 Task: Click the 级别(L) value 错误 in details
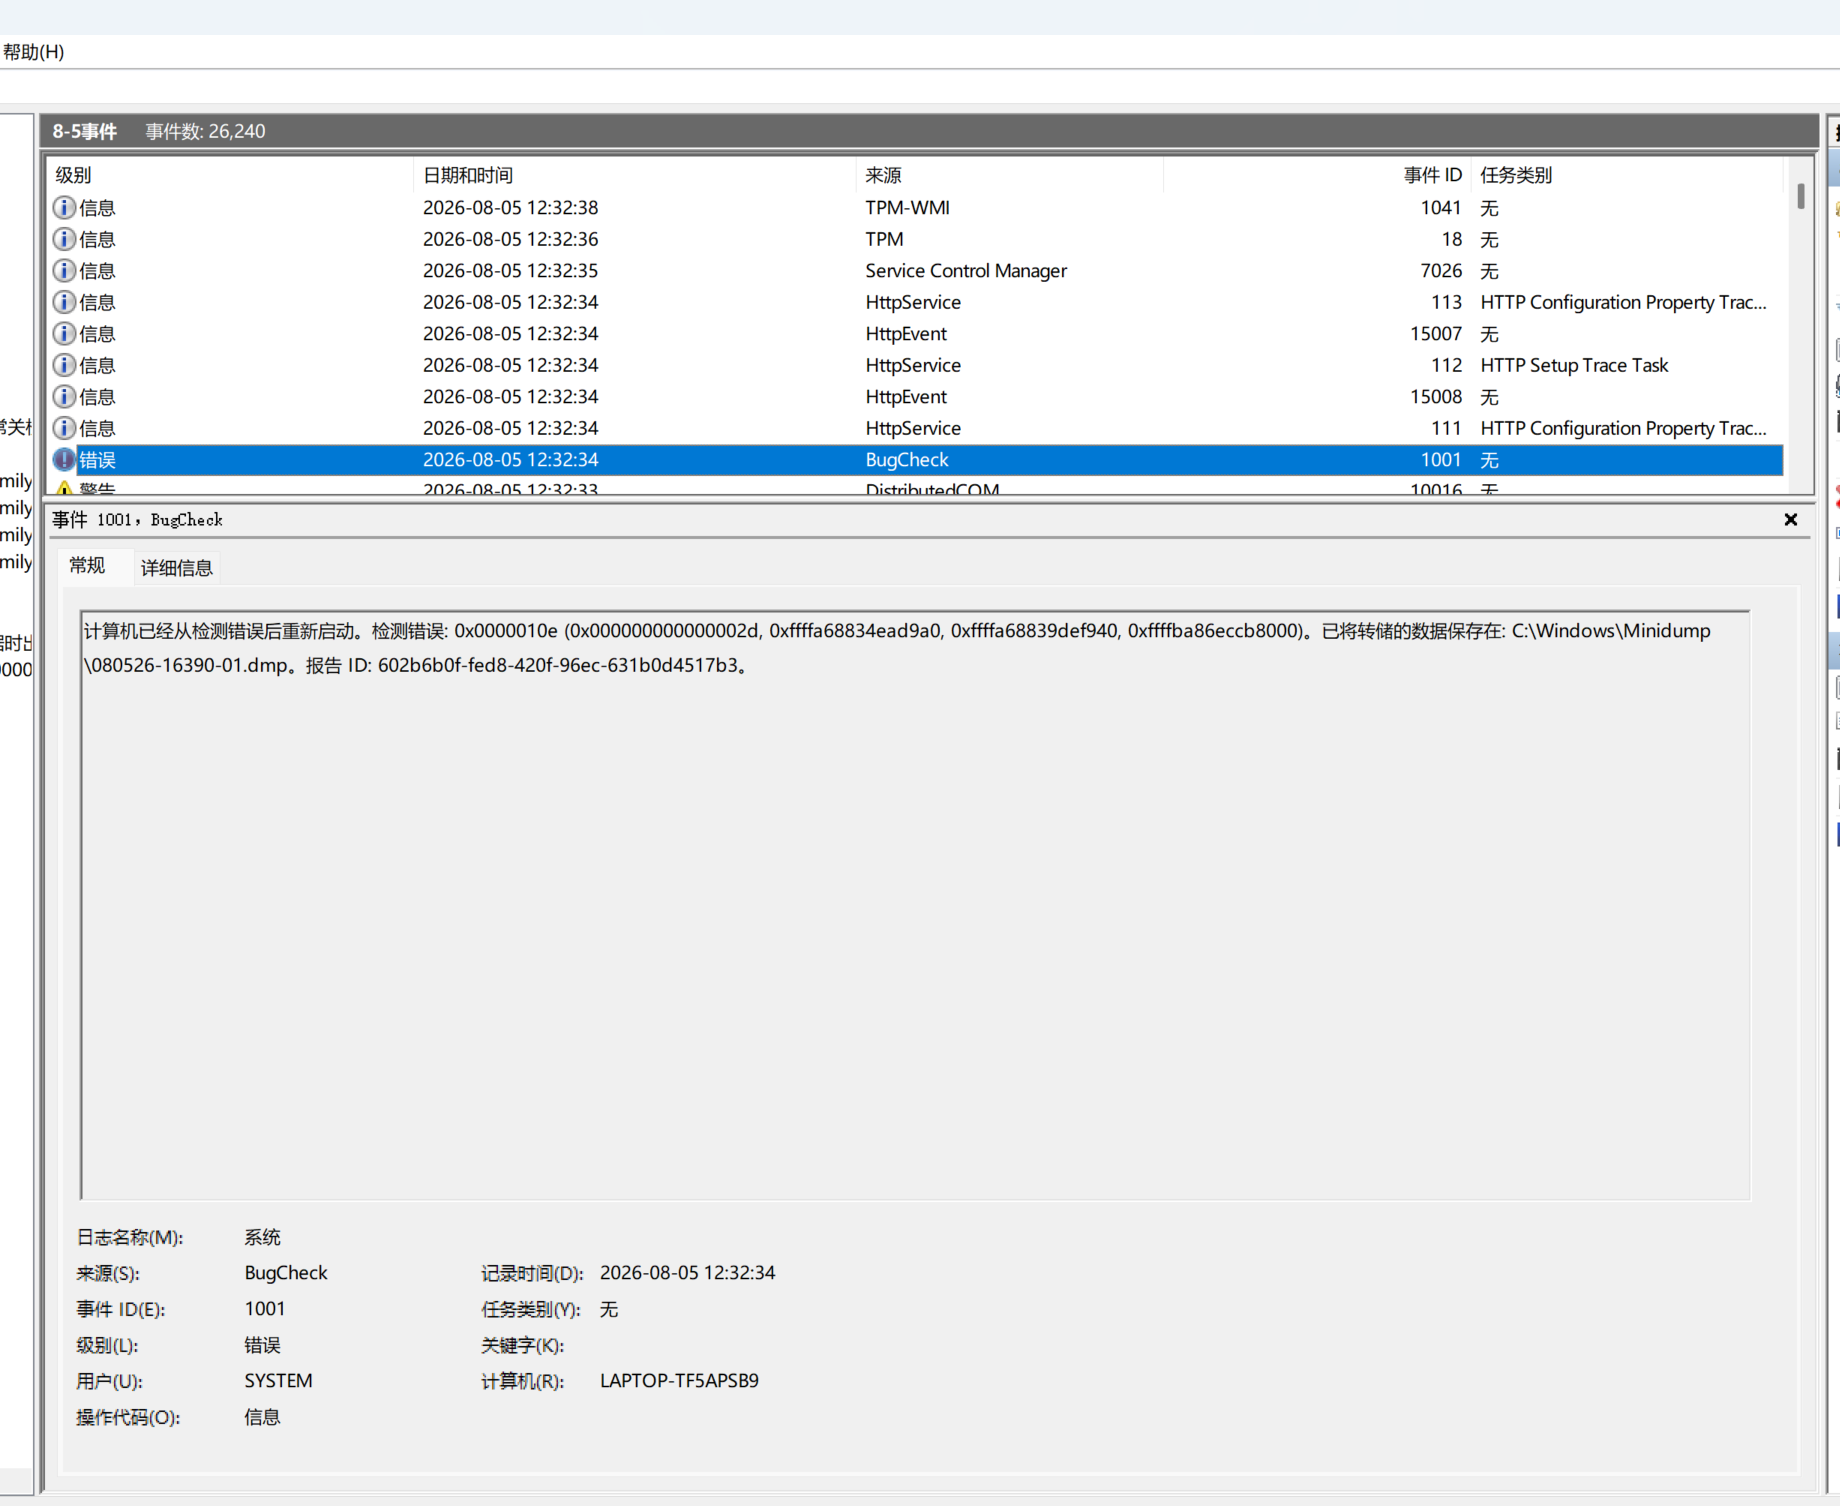tap(262, 1345)
